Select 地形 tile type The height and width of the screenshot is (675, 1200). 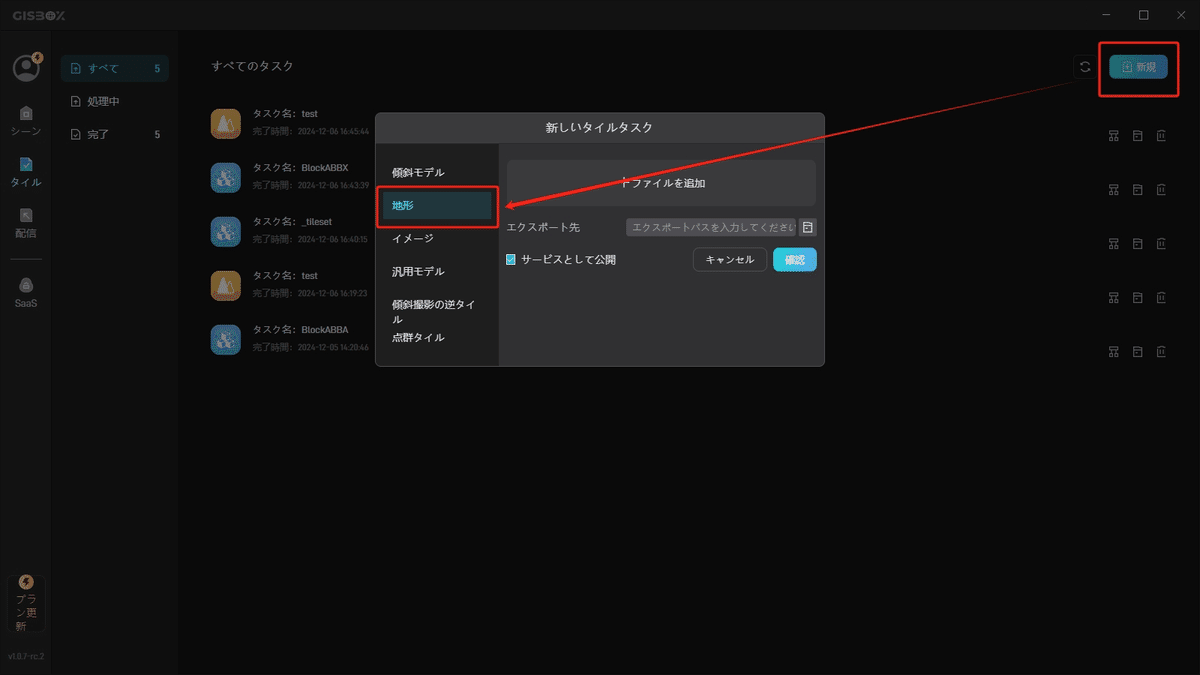[437, 205]
